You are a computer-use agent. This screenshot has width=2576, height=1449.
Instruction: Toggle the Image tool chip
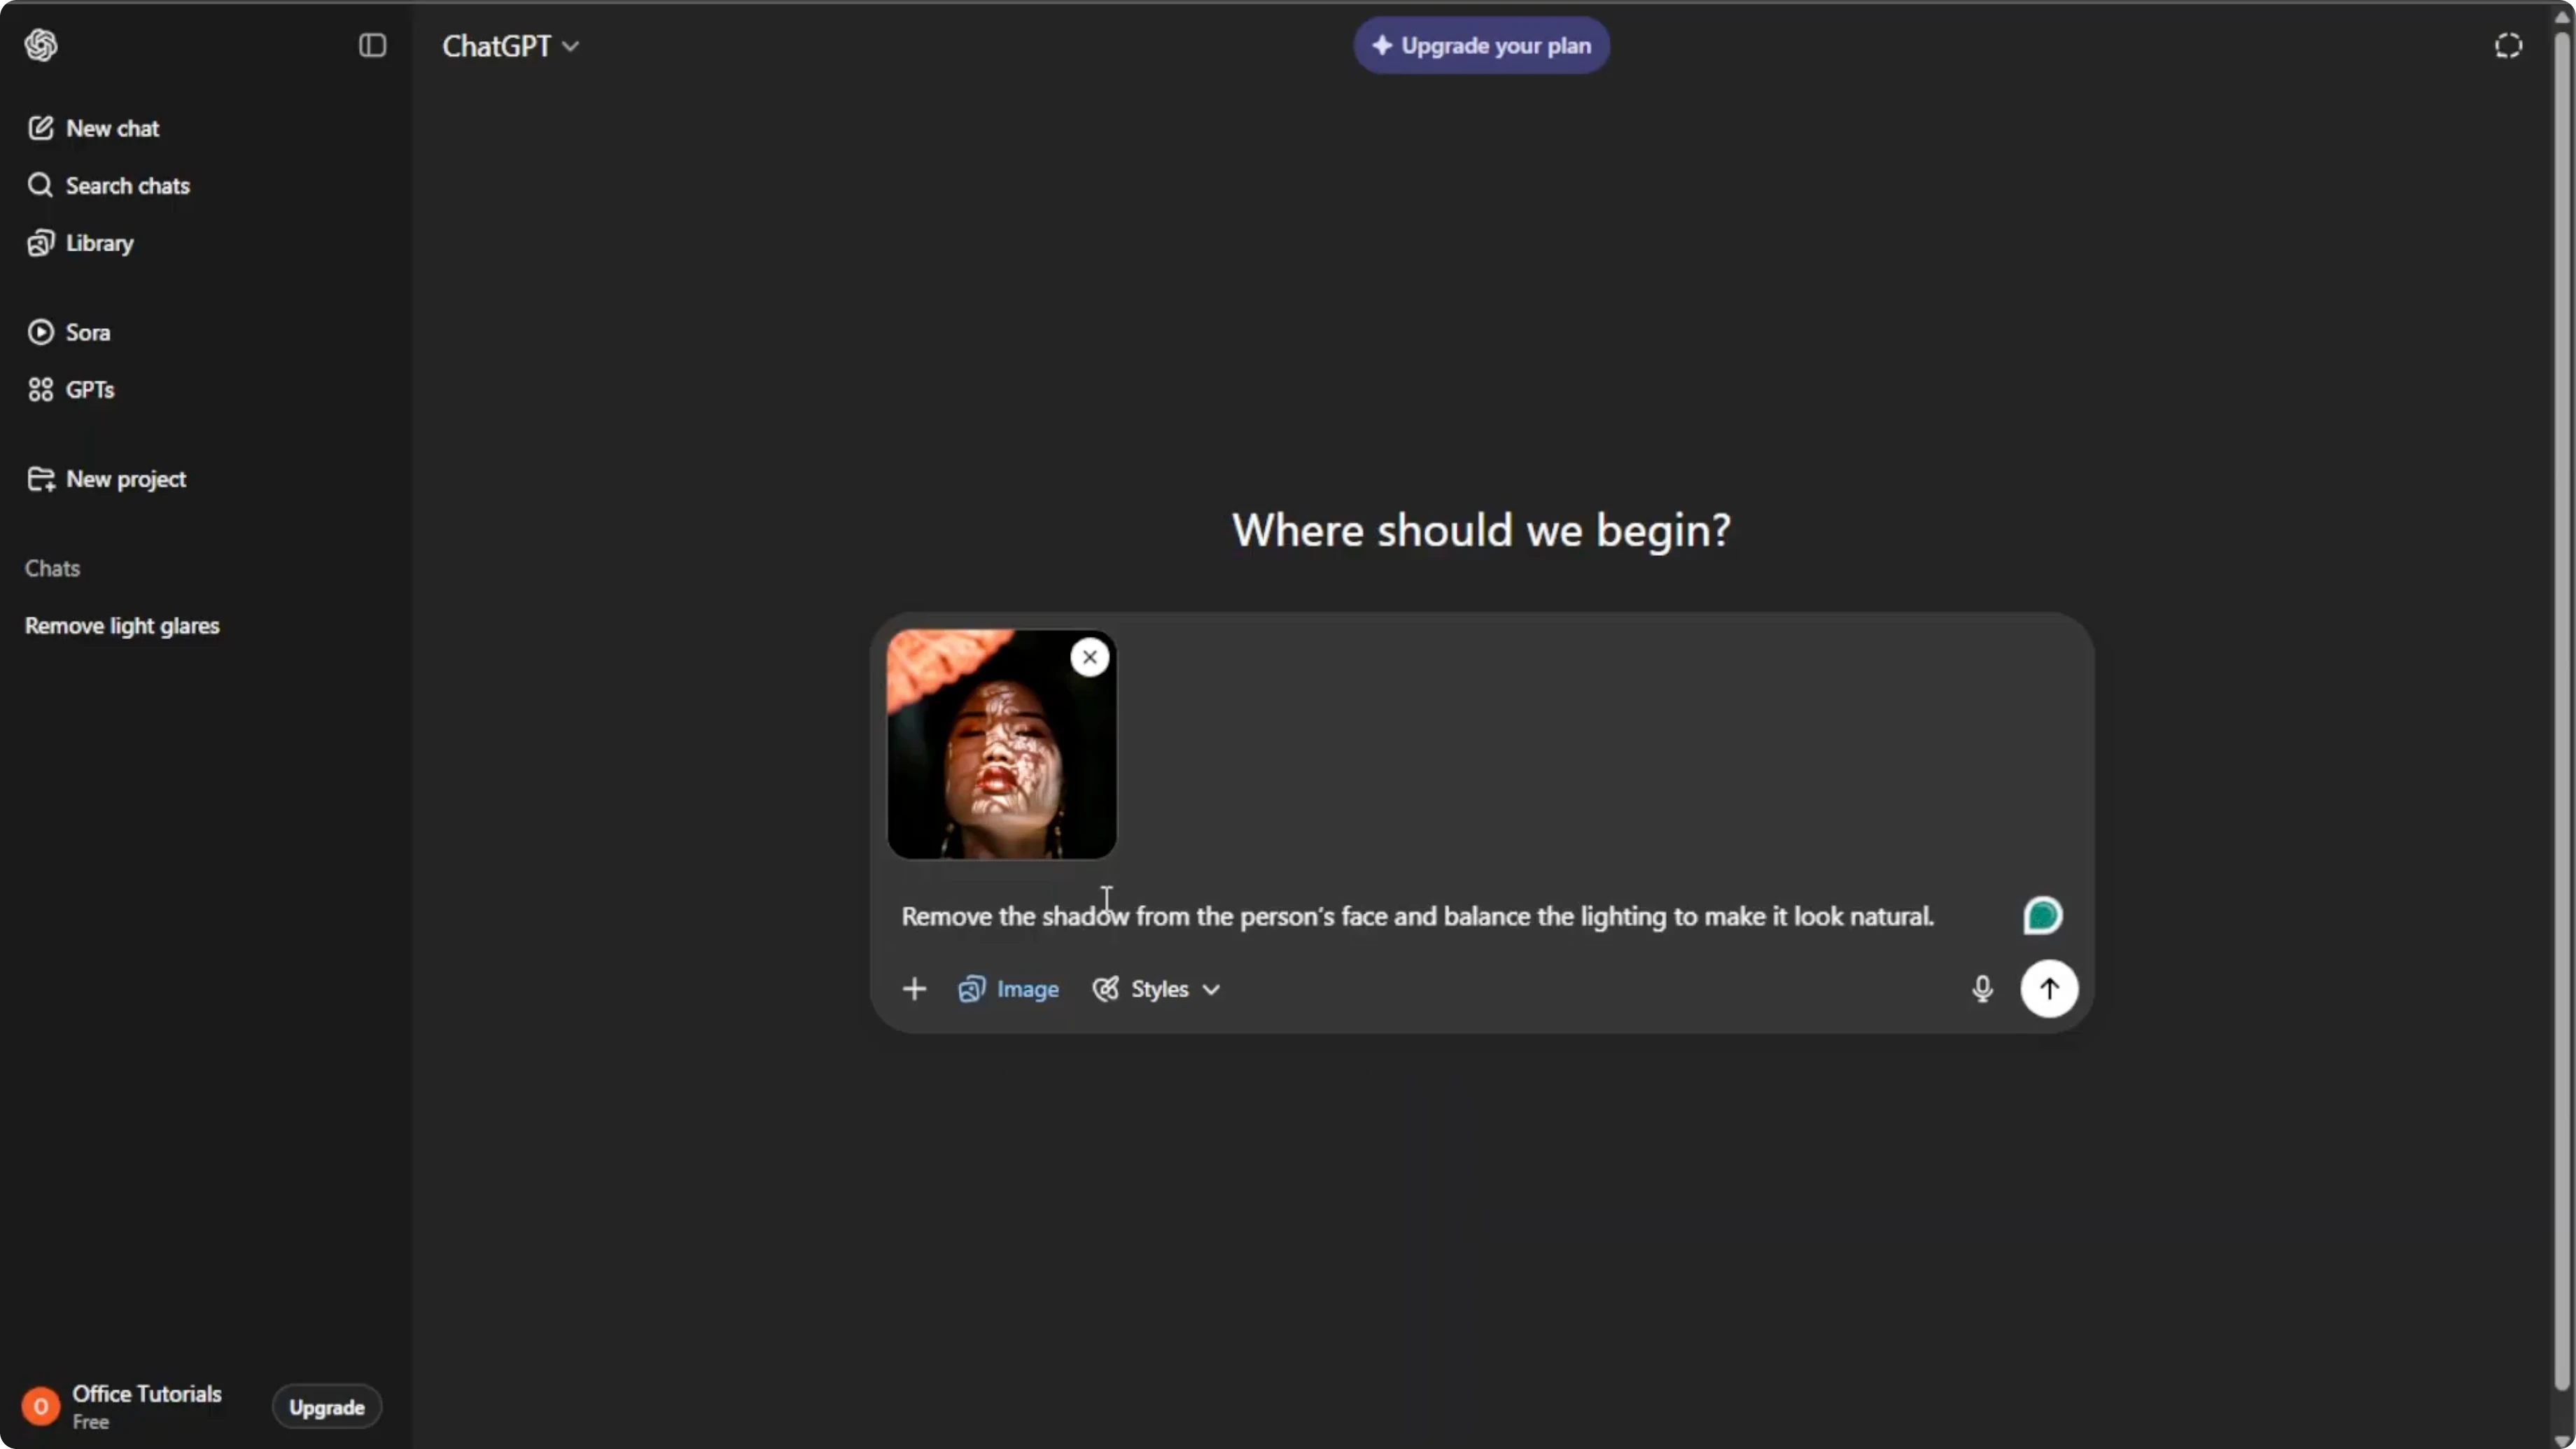[1008, 989]
